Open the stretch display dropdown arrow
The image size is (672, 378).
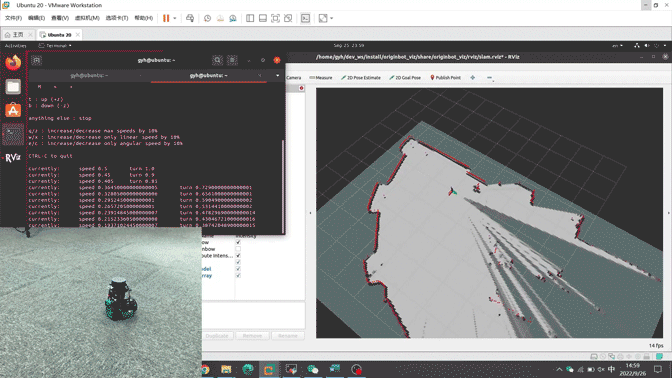pyautogui.click(x=332, y=18)
